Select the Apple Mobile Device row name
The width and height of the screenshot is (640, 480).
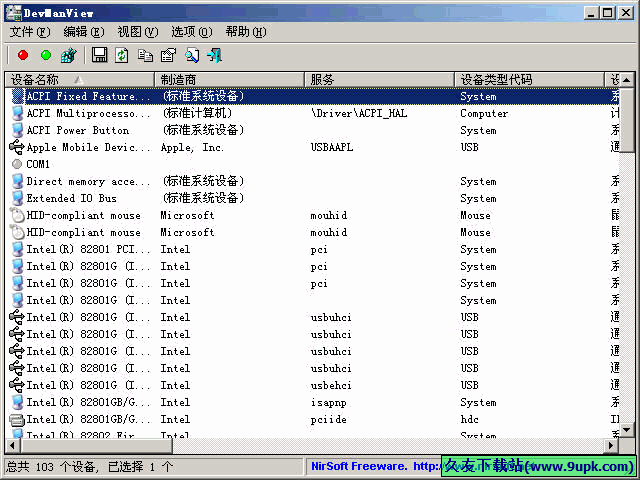tap(88, 147)
